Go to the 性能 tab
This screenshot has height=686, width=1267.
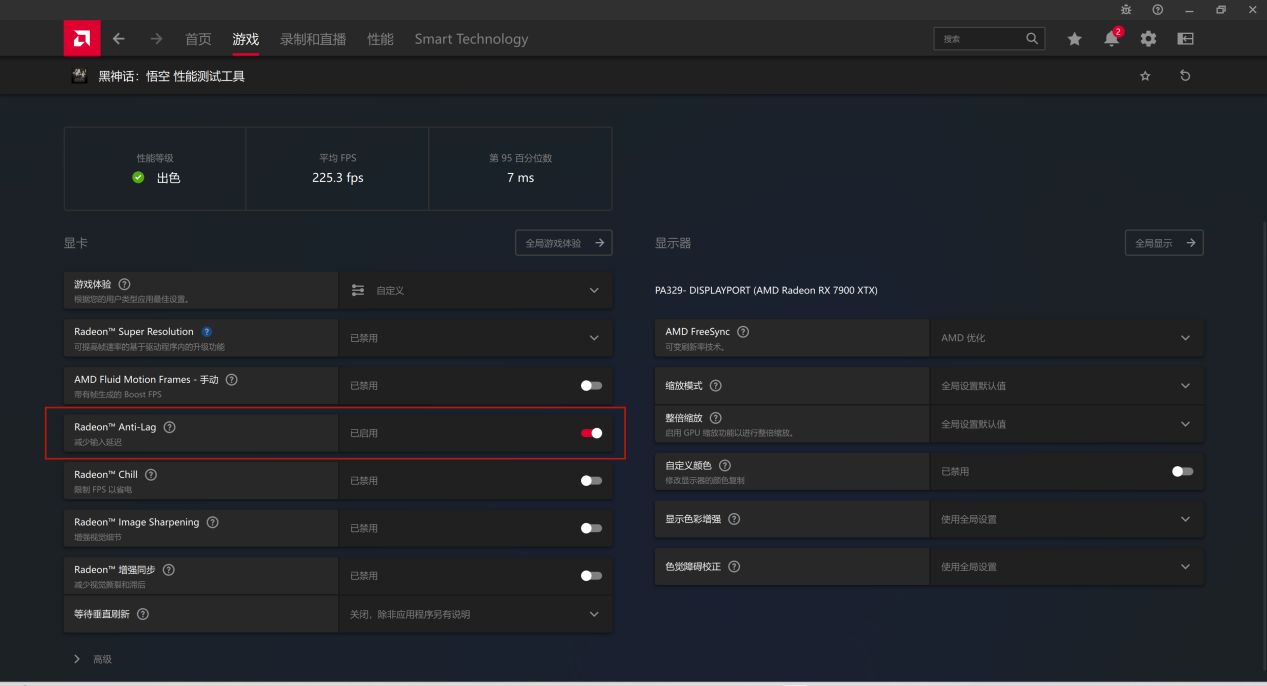tap(380, 39)
